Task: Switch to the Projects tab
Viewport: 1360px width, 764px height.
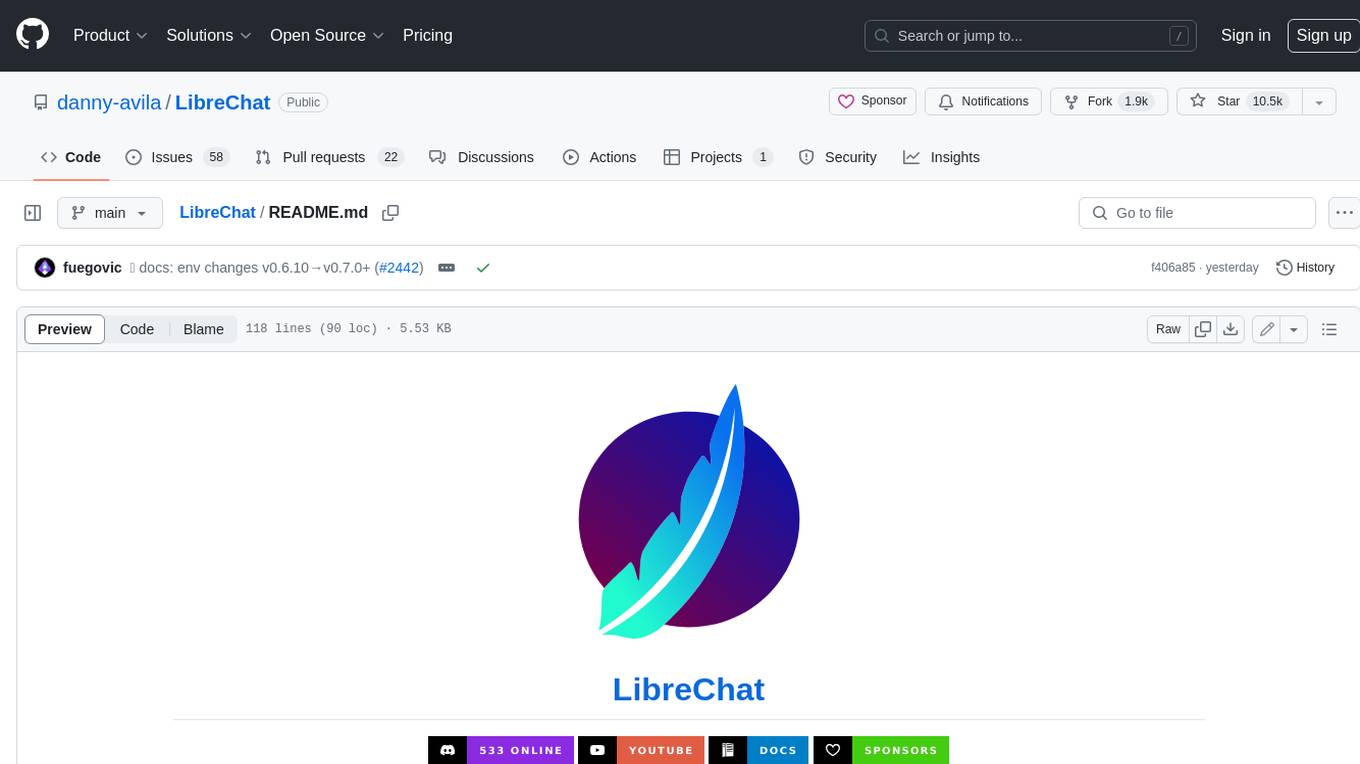Action: (x=718, y=157)
